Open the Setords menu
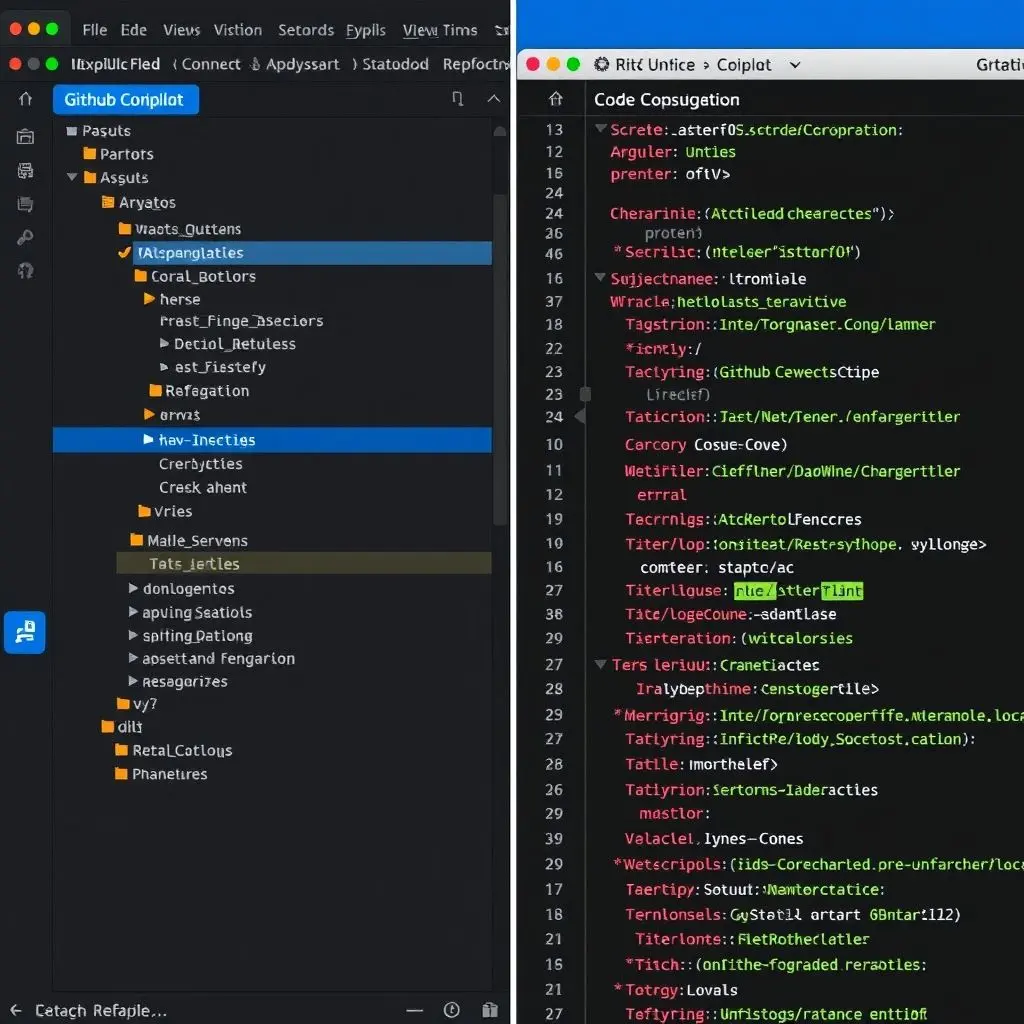This screenshot has height=1024, width=1024. point(305,30)
